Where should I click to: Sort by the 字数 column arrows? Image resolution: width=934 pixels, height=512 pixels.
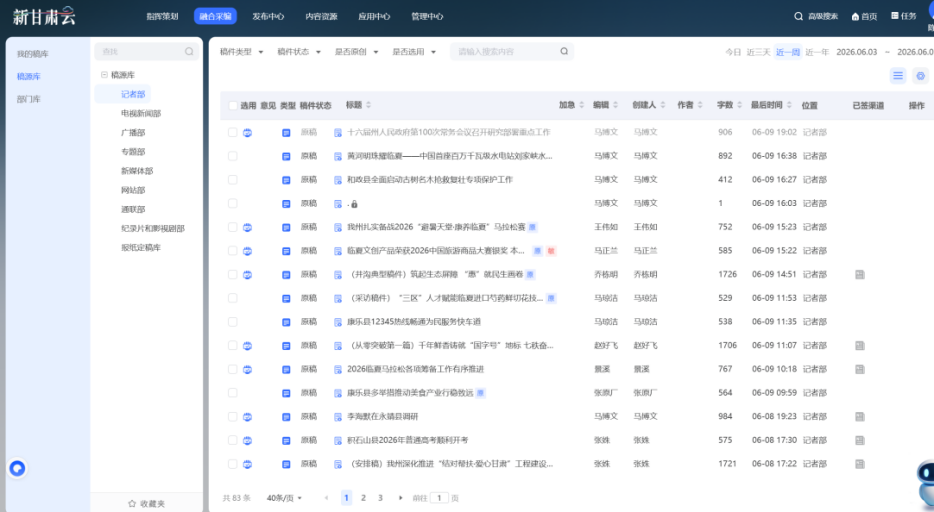(x=739, y=105)
